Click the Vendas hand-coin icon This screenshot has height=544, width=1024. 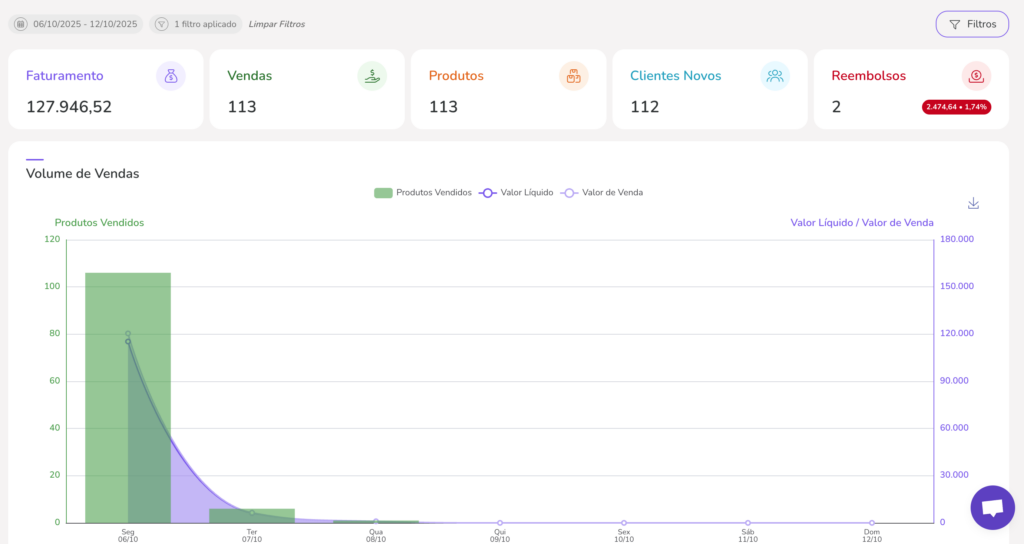tap(372, 76)
